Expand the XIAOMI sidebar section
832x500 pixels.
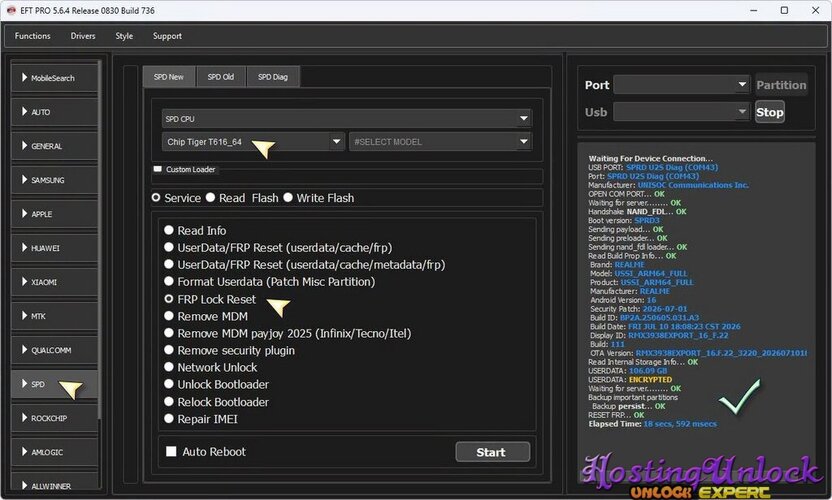click(x=55, y=282)
